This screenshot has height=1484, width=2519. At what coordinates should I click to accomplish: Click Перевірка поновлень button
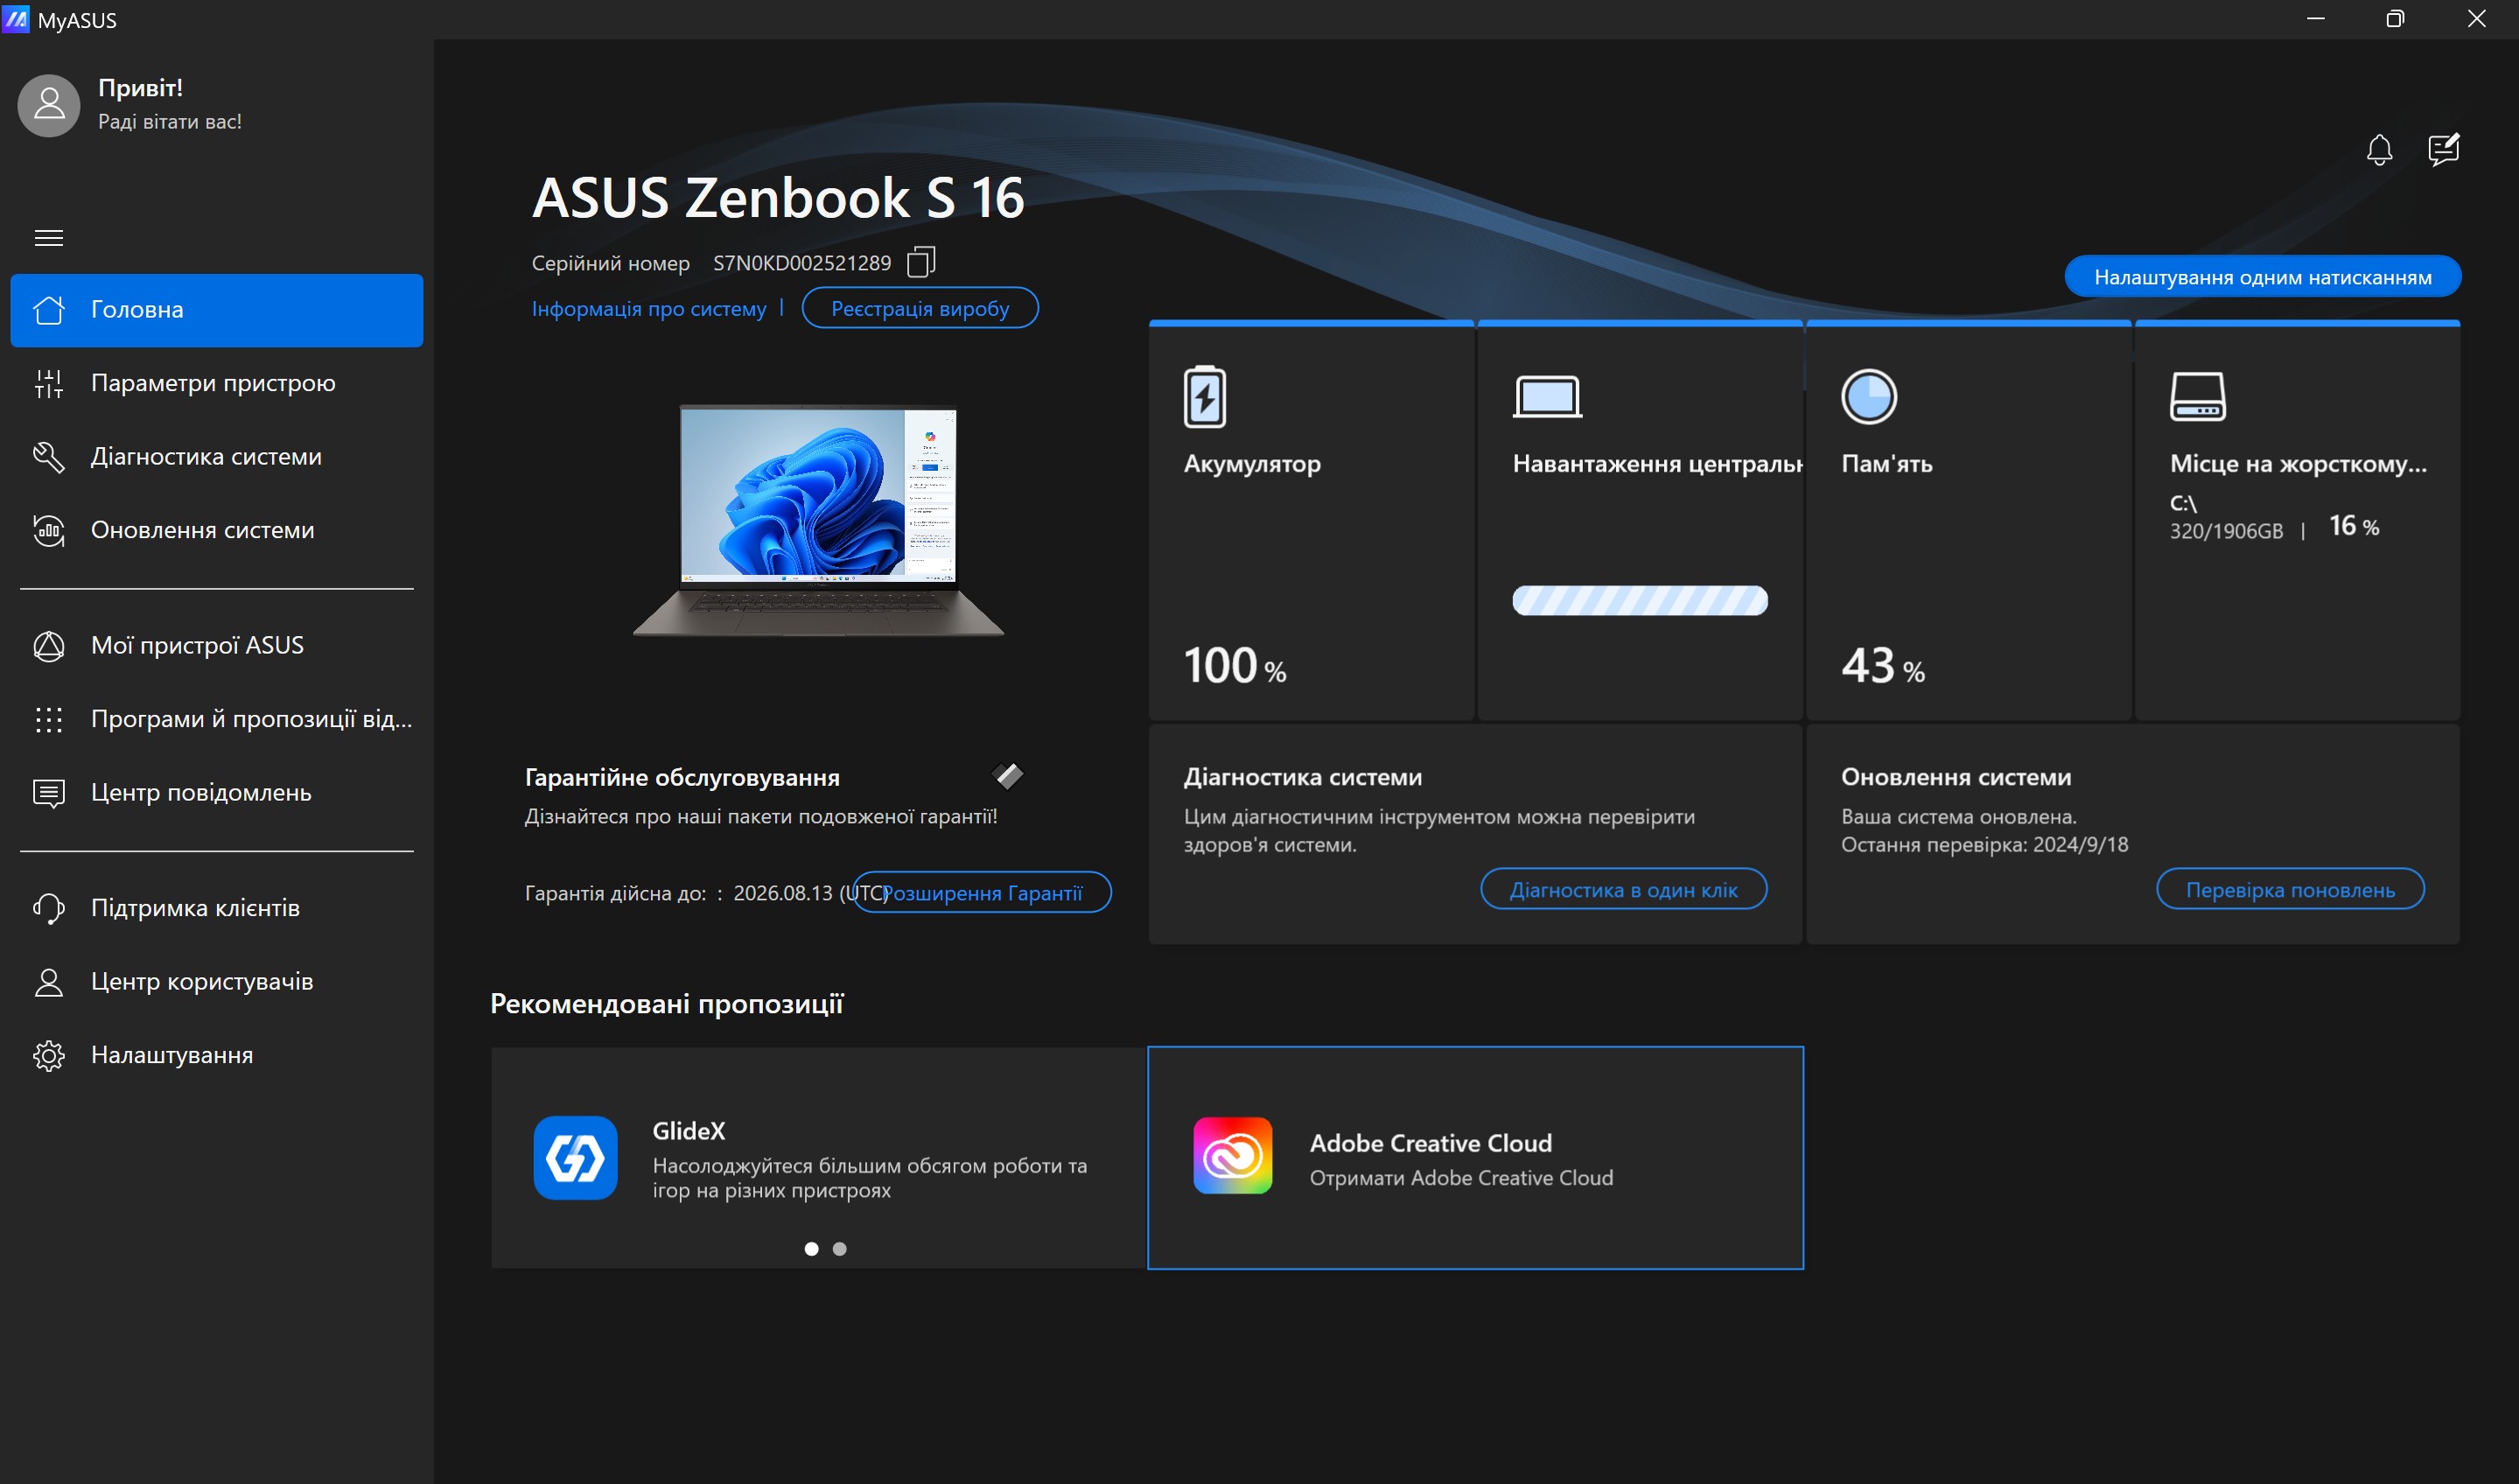(2290, 889)
